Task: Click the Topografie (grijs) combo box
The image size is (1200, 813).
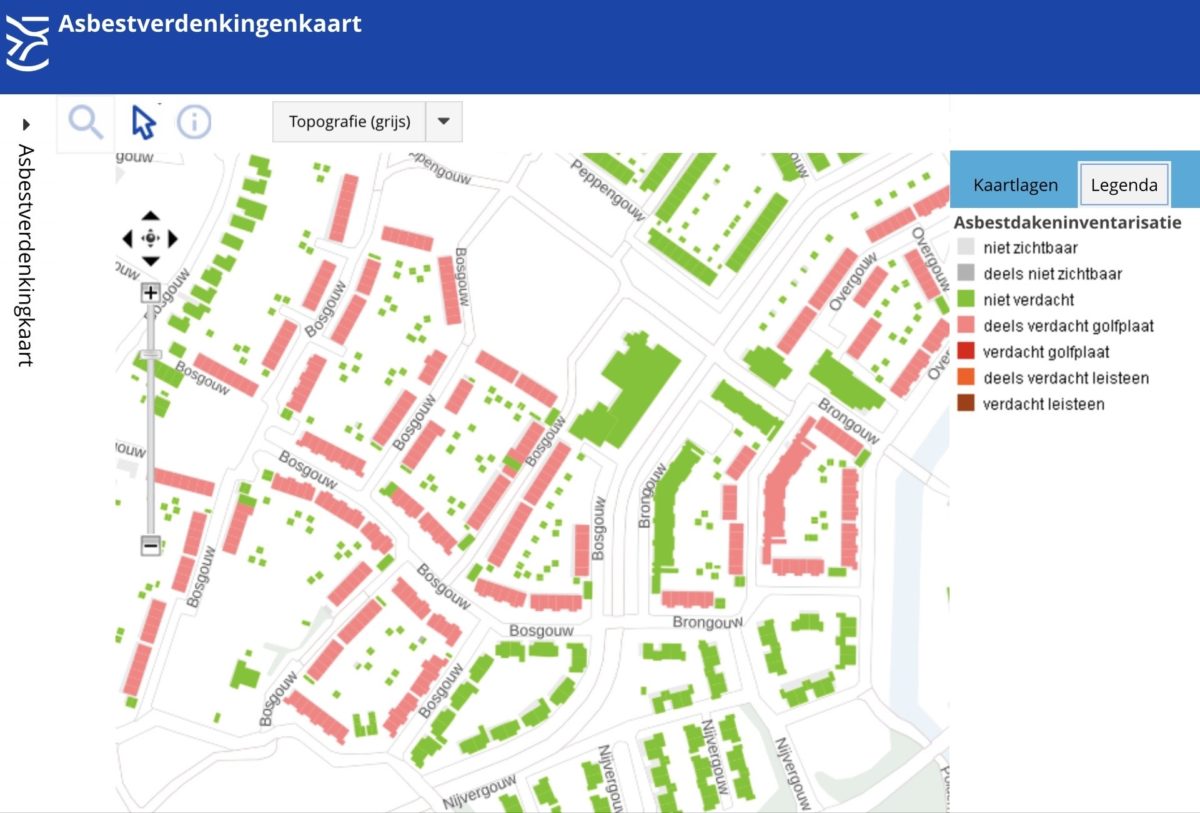Action: click(350, 121)
